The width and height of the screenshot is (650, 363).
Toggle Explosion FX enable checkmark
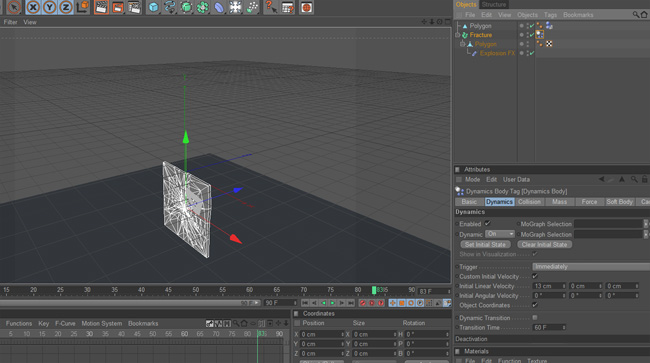(x=531, y=53)
